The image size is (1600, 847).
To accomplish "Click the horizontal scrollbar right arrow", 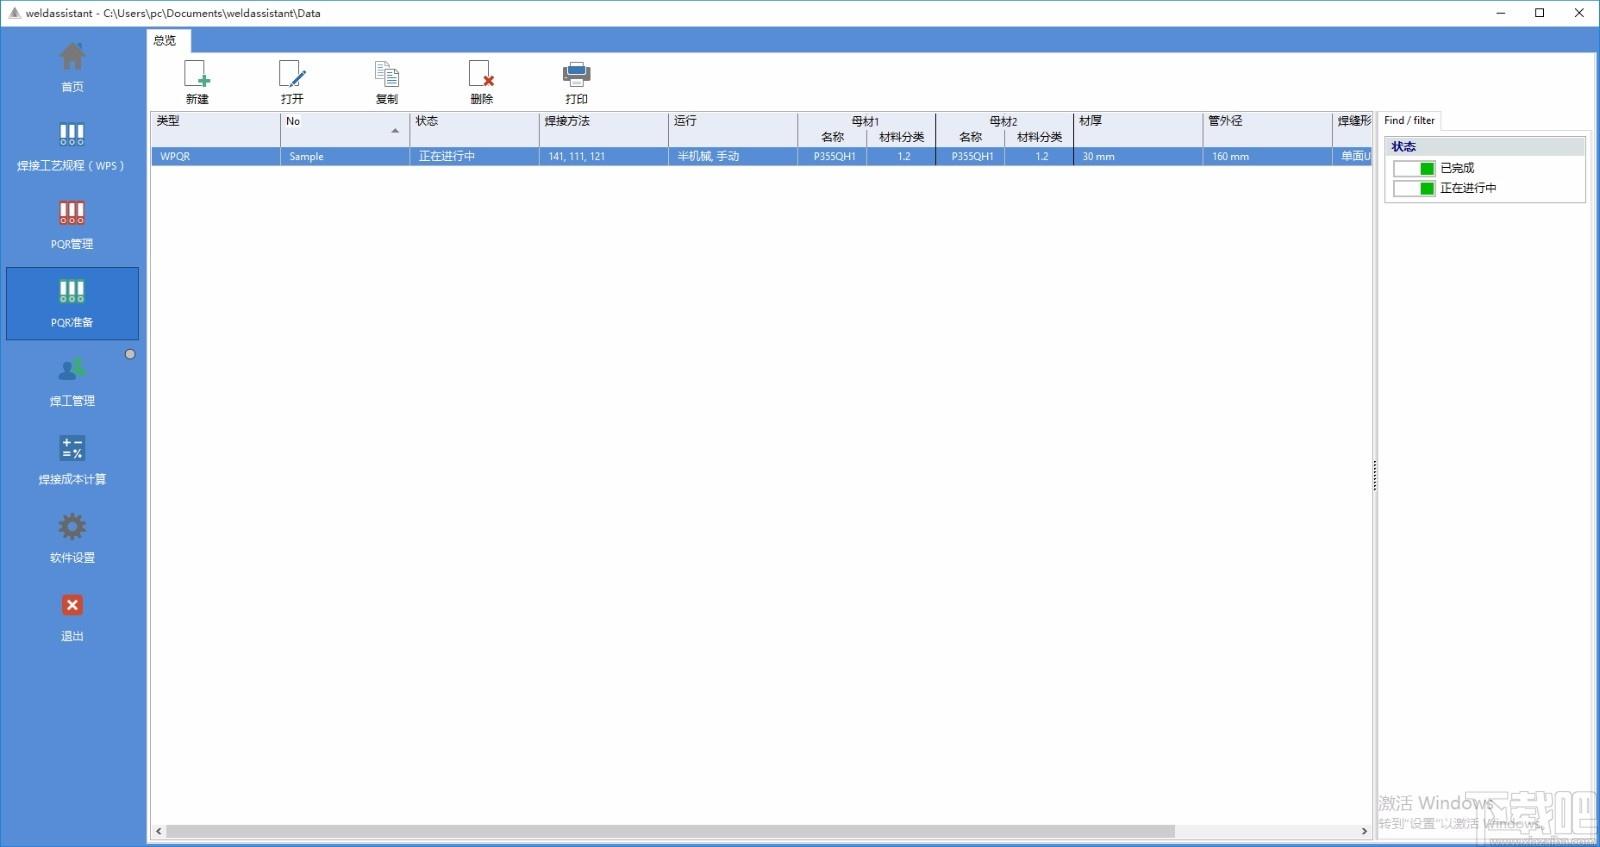I will 1364,831.
